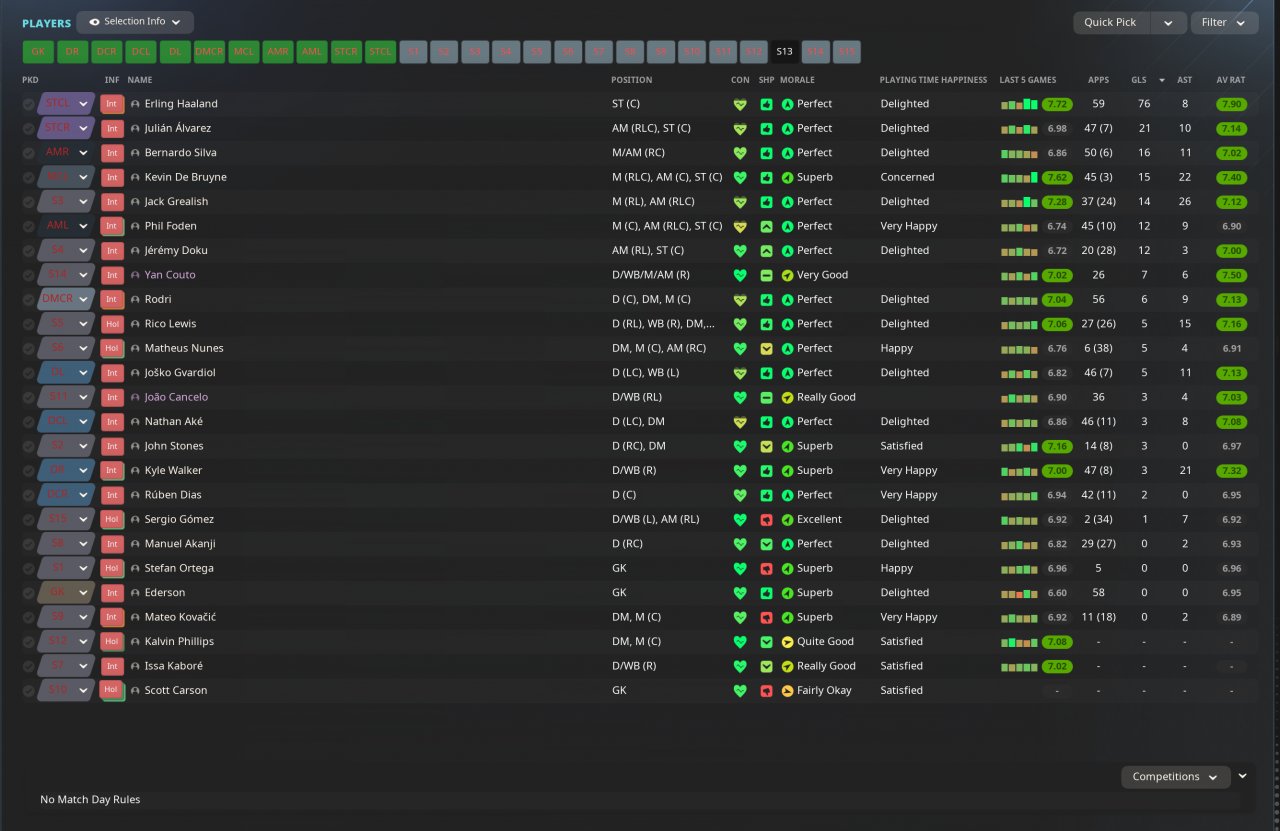Click Kevin De Bruyne's Superb morale icon
Image resolution: width=1280 pixels, height=831 pixels.
(787, 177)
